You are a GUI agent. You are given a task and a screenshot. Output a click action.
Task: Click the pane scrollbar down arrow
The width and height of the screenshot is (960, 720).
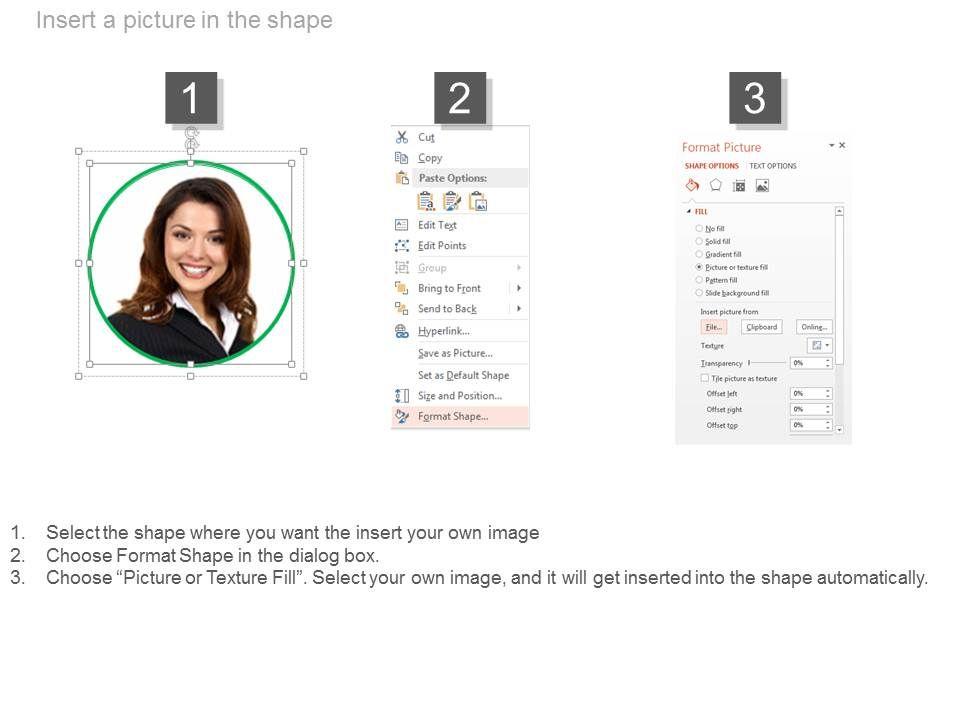[x=839, y=430]
